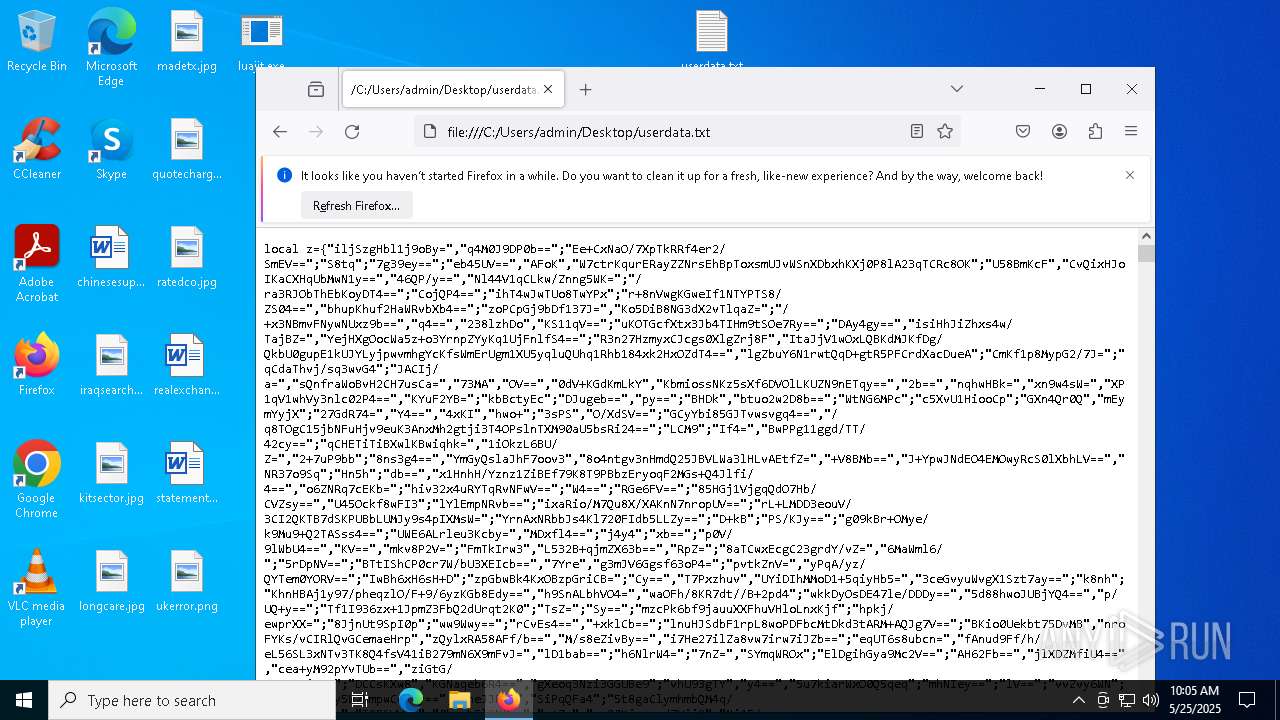The image size is (1280, 720).
Task: Maximize the Firefox window
Action: (x=1086, y=89)
